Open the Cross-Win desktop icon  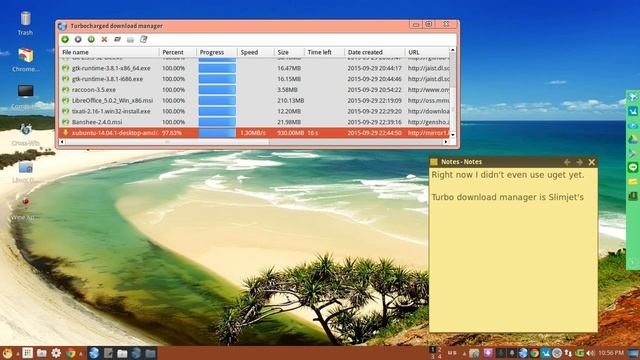[25, 134]
